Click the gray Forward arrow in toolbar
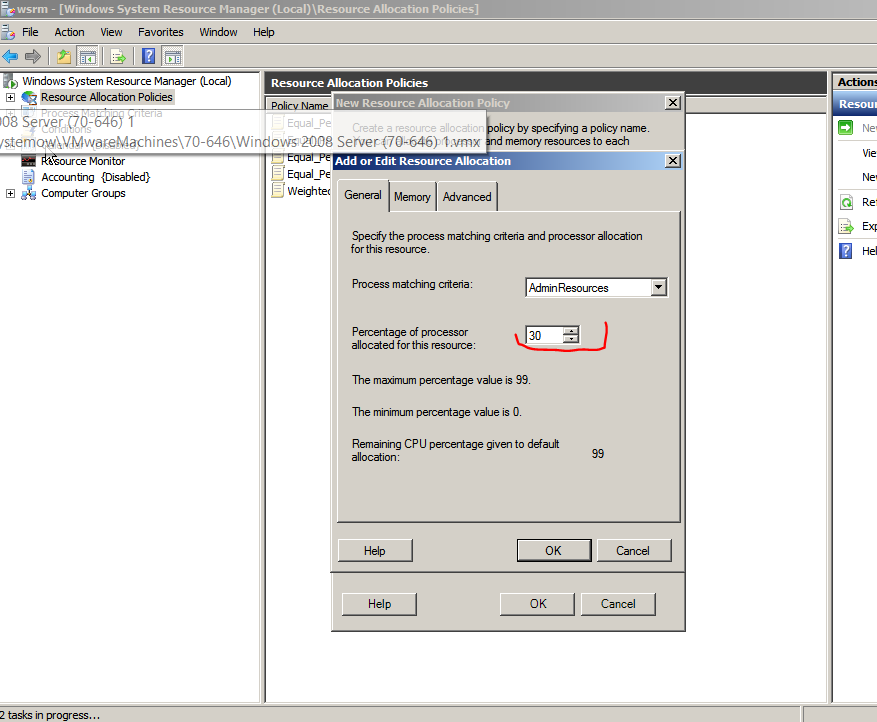Screen dimensions: 877x722 pyautogui.click(x=33, y=56)
